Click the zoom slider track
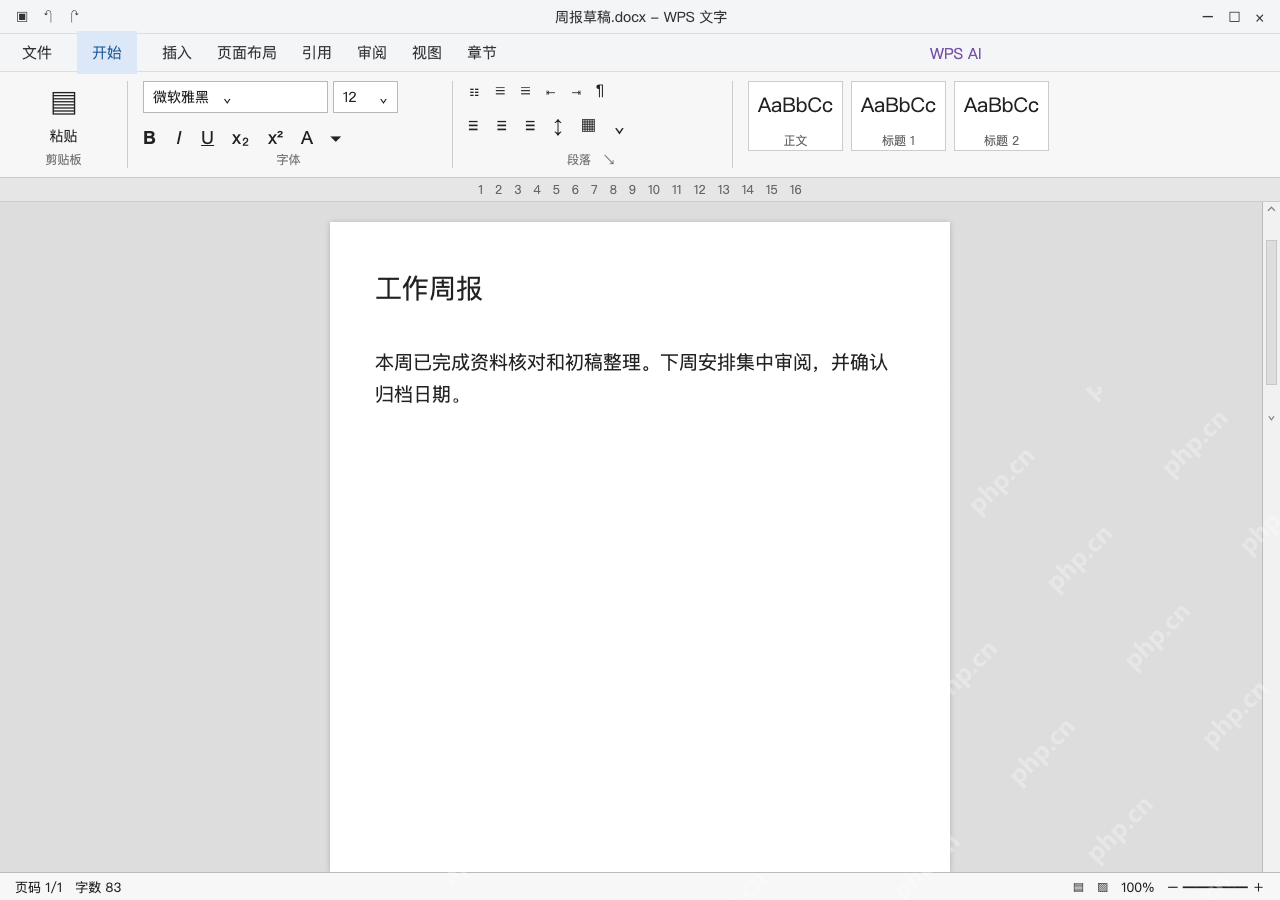 [x=1215, y=887]
